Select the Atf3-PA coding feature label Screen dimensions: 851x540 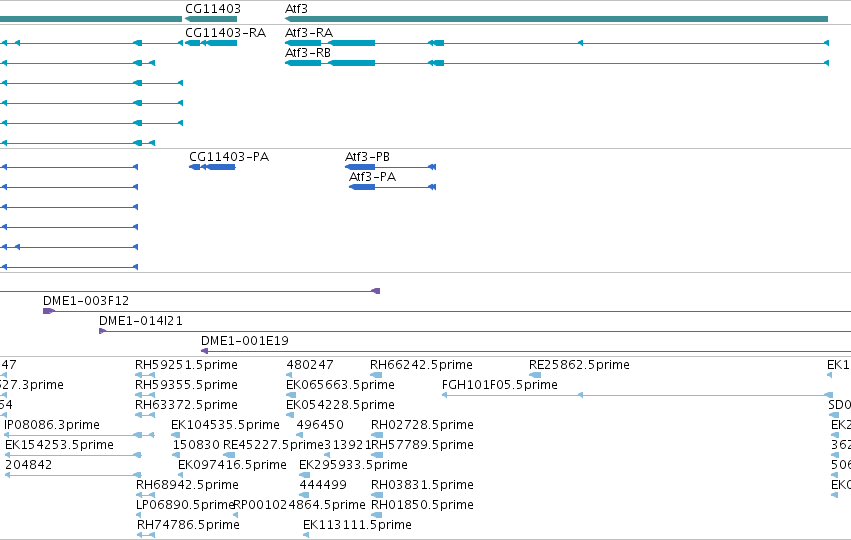pyautogui.click(x=372, y=177)
